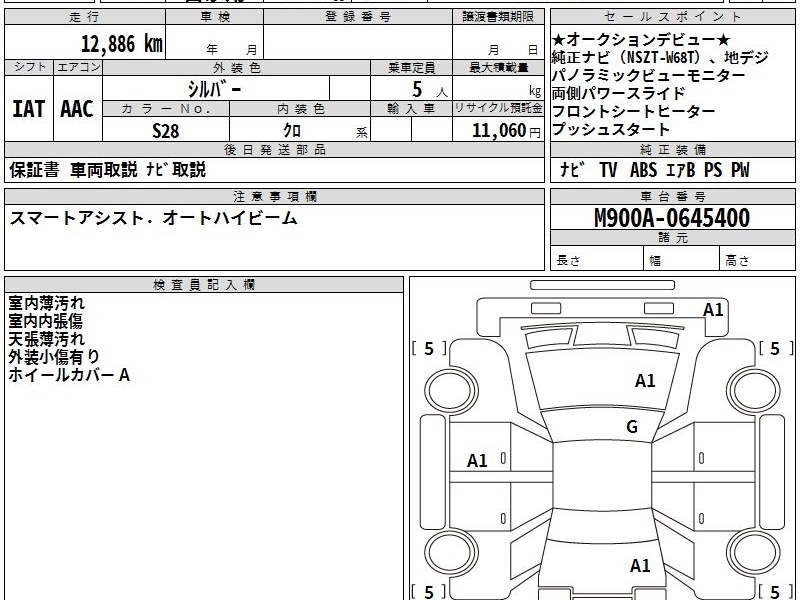This screenshot has height=600, width=800.
Task: Click "PS" in the equipment row
Action: [713, 170]
